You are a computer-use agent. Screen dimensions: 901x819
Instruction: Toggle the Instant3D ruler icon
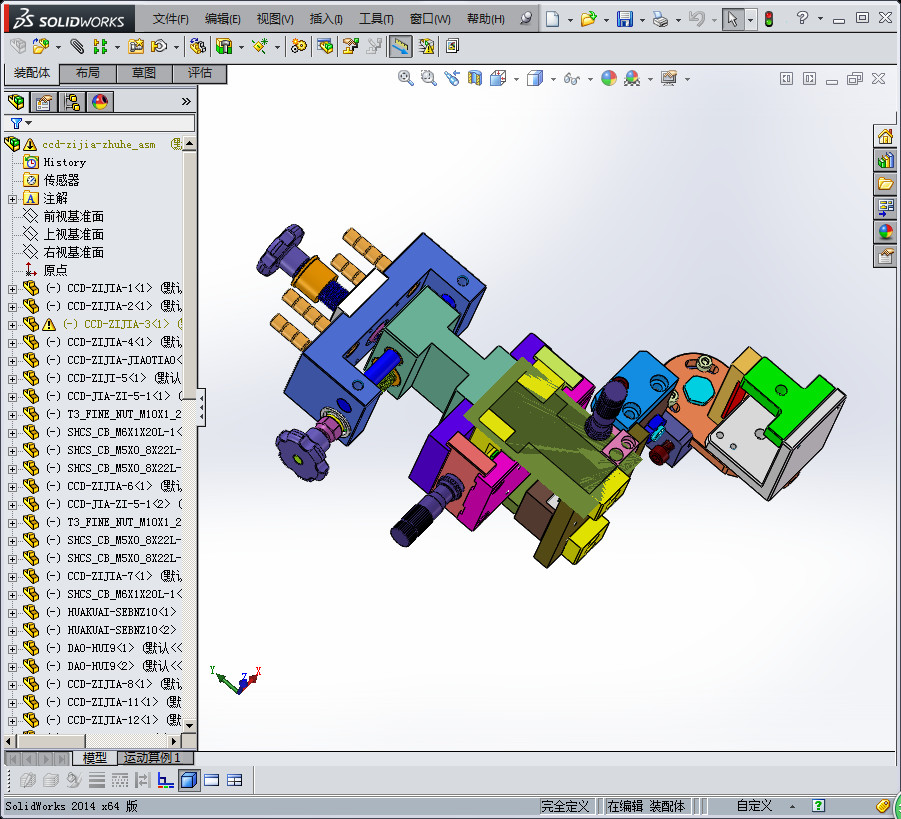click(x=401, y=46)
